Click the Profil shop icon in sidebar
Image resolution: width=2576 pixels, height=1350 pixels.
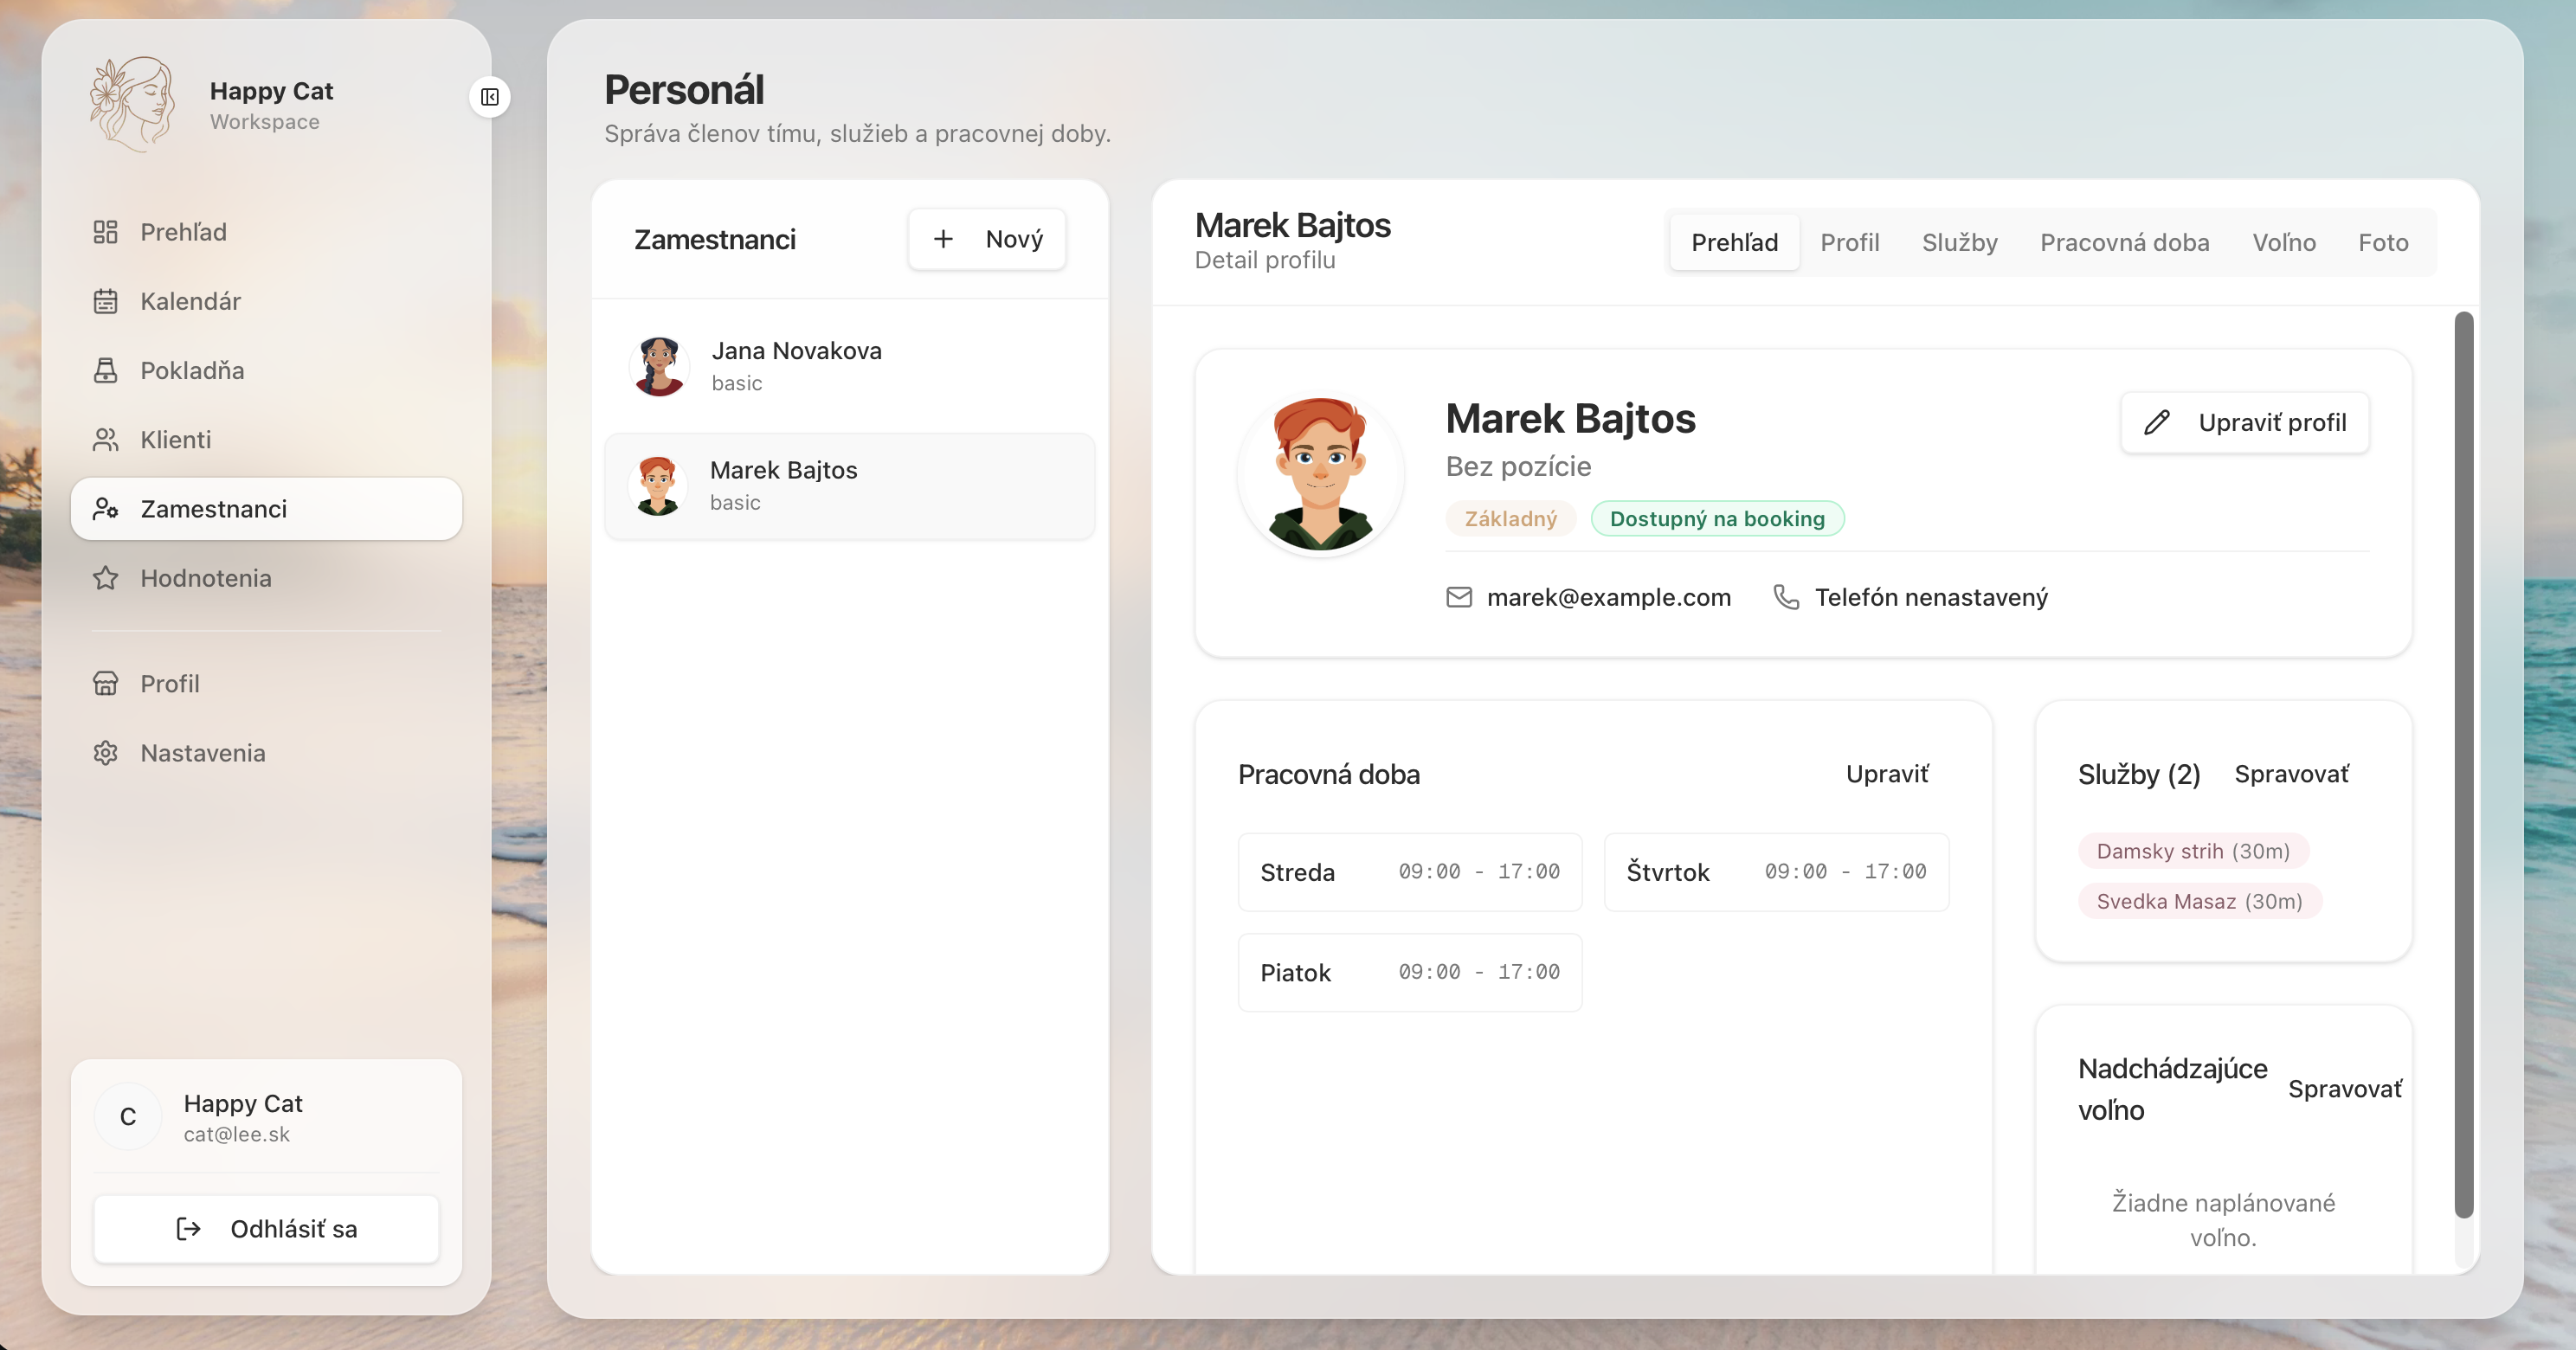tap(106, 684)
